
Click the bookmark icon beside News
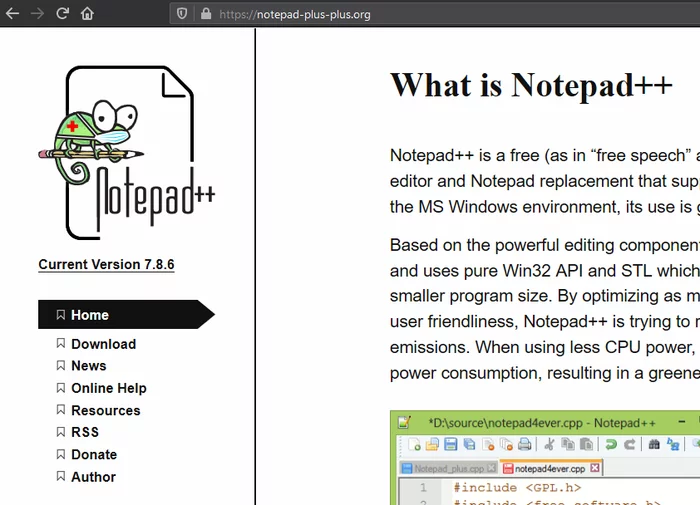[x=61, y=365]
